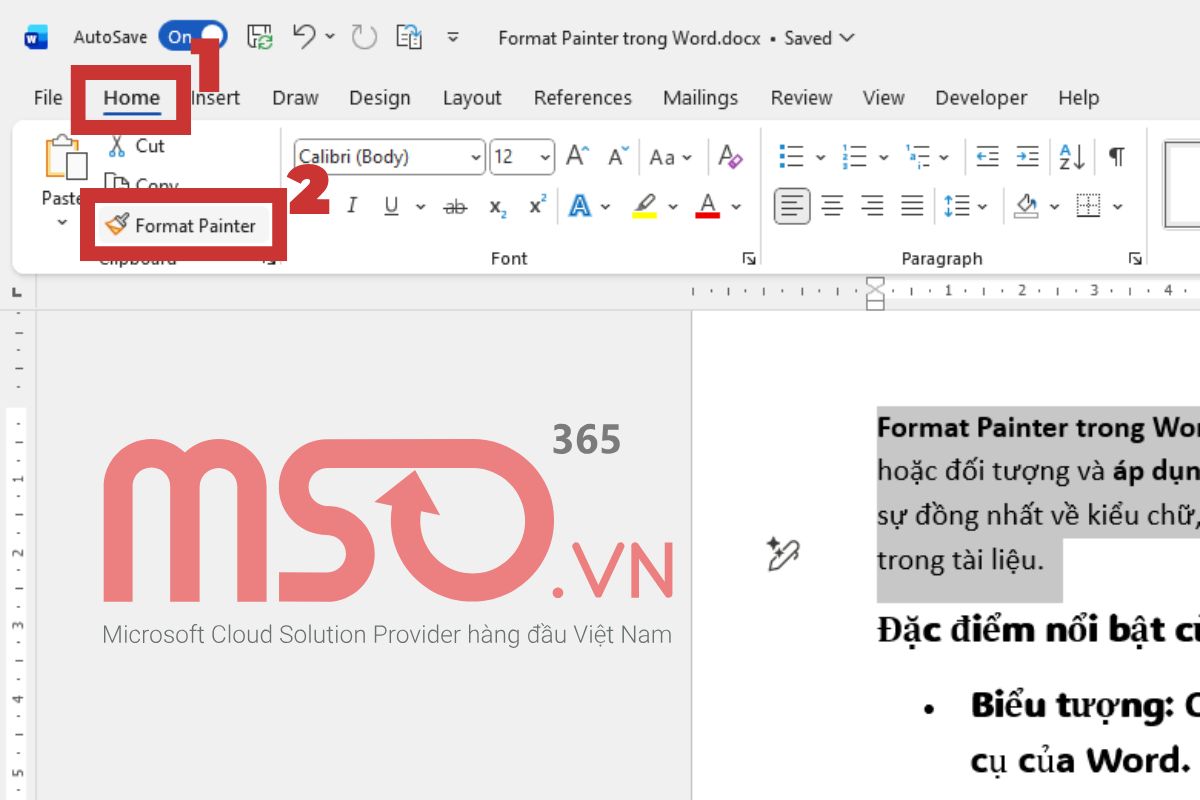
Task: Click Clear All Formatting icon
Action: pos(730,157)
